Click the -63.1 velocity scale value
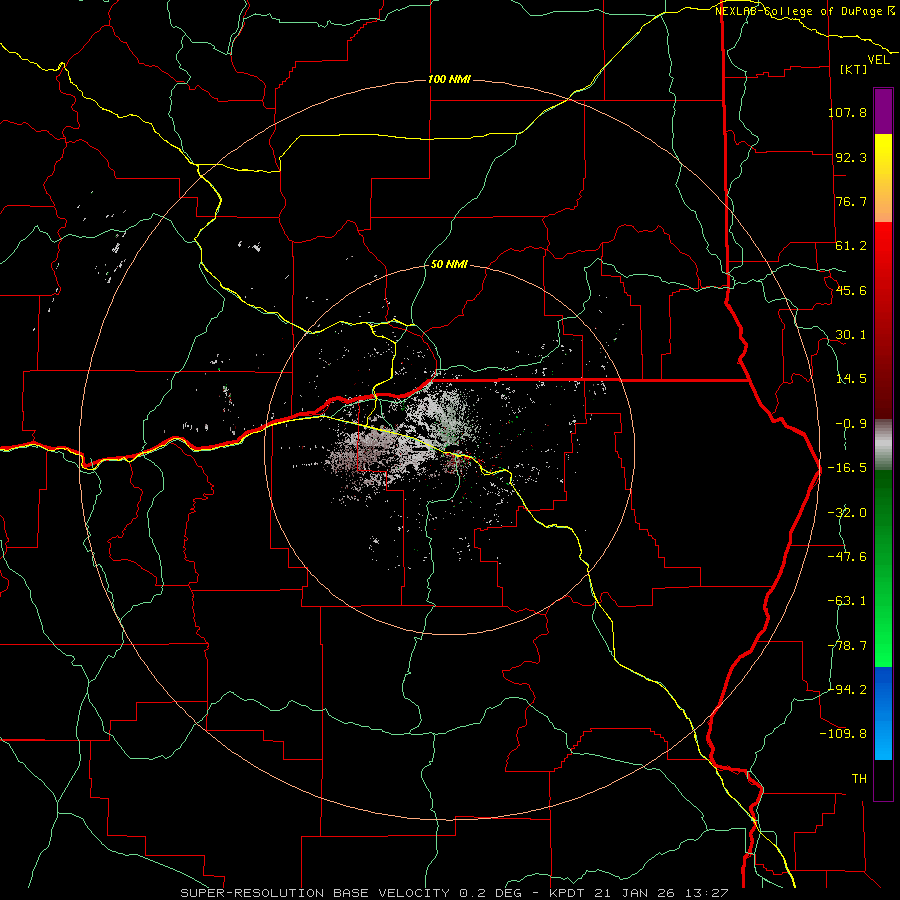Viewport: 900px width, 900px height. pyautogui.click(x=847, y=601)
